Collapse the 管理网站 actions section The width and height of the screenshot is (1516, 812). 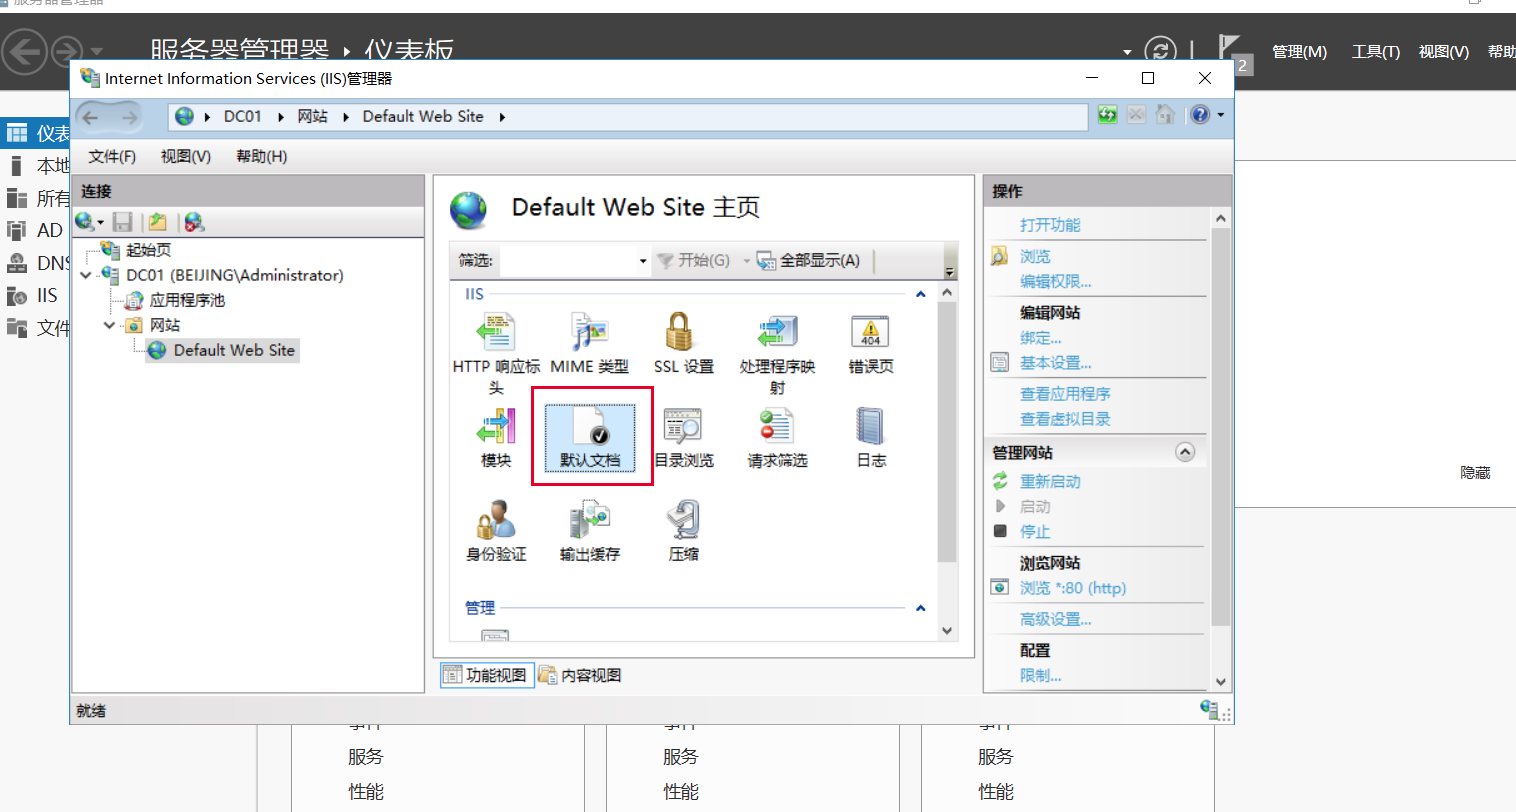1185,452
